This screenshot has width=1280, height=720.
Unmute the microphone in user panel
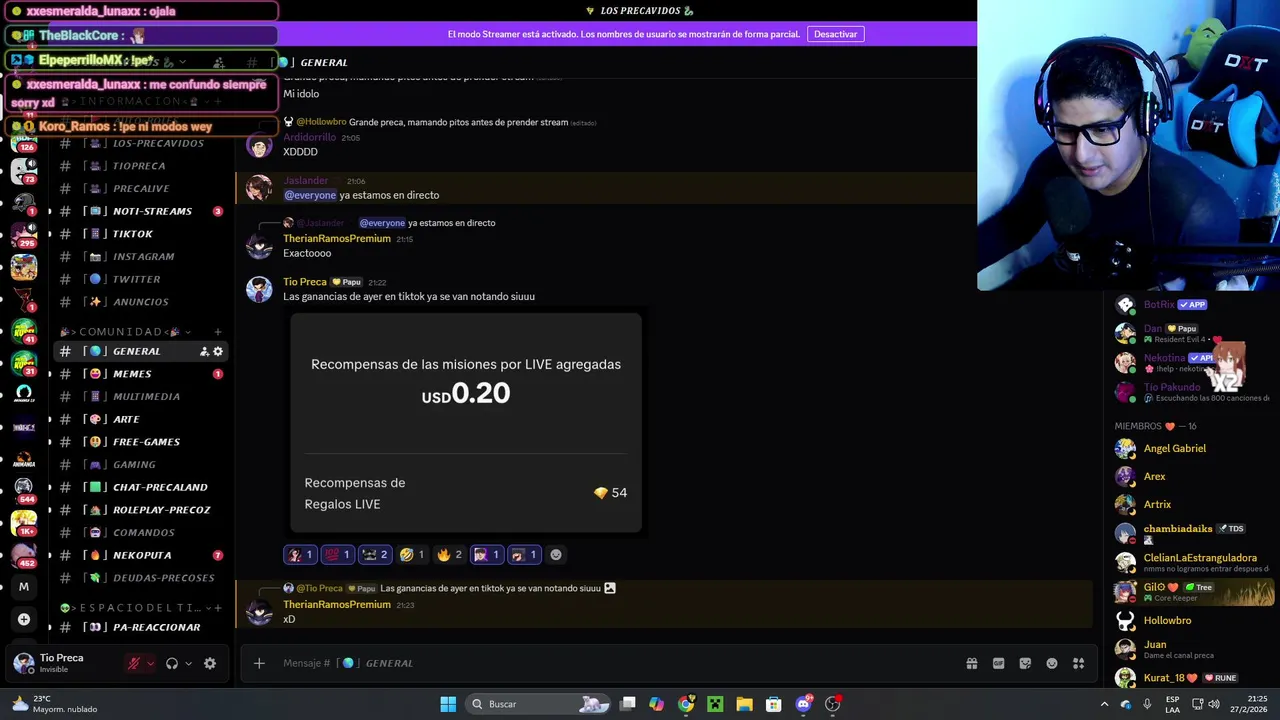(134, 663)
